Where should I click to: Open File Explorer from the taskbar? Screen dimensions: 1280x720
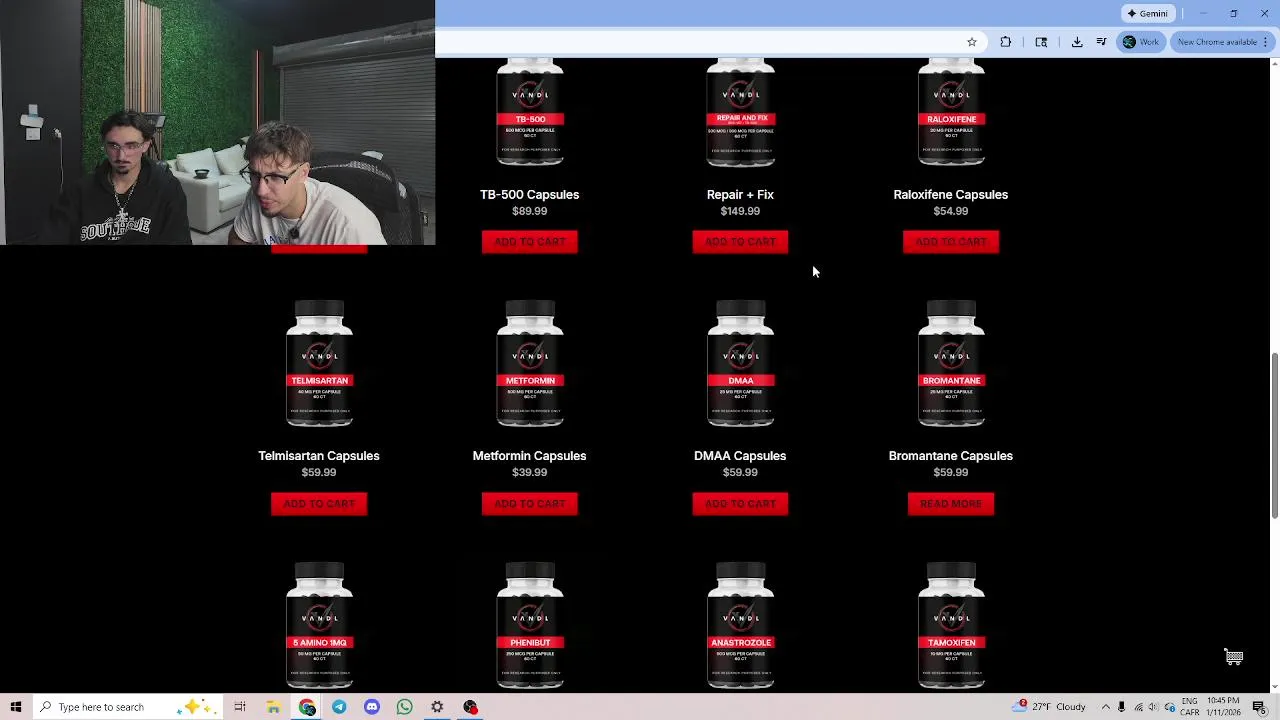273,707
